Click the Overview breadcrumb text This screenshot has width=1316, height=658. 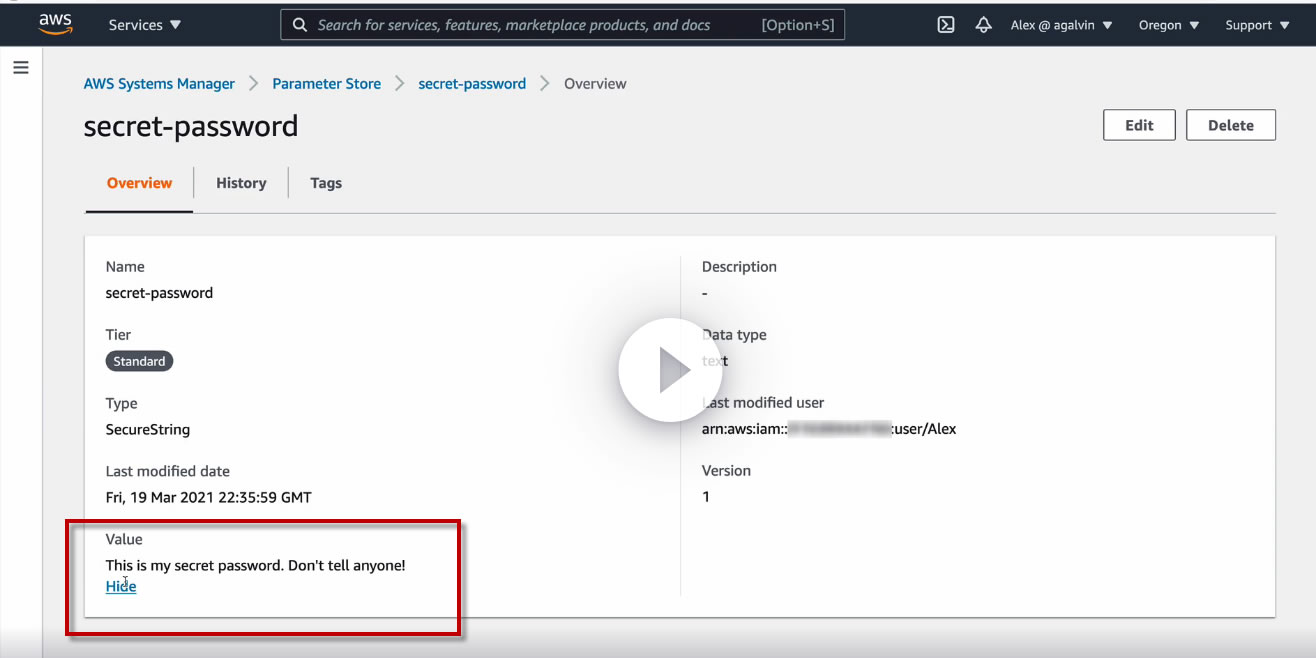click(595, 84)
